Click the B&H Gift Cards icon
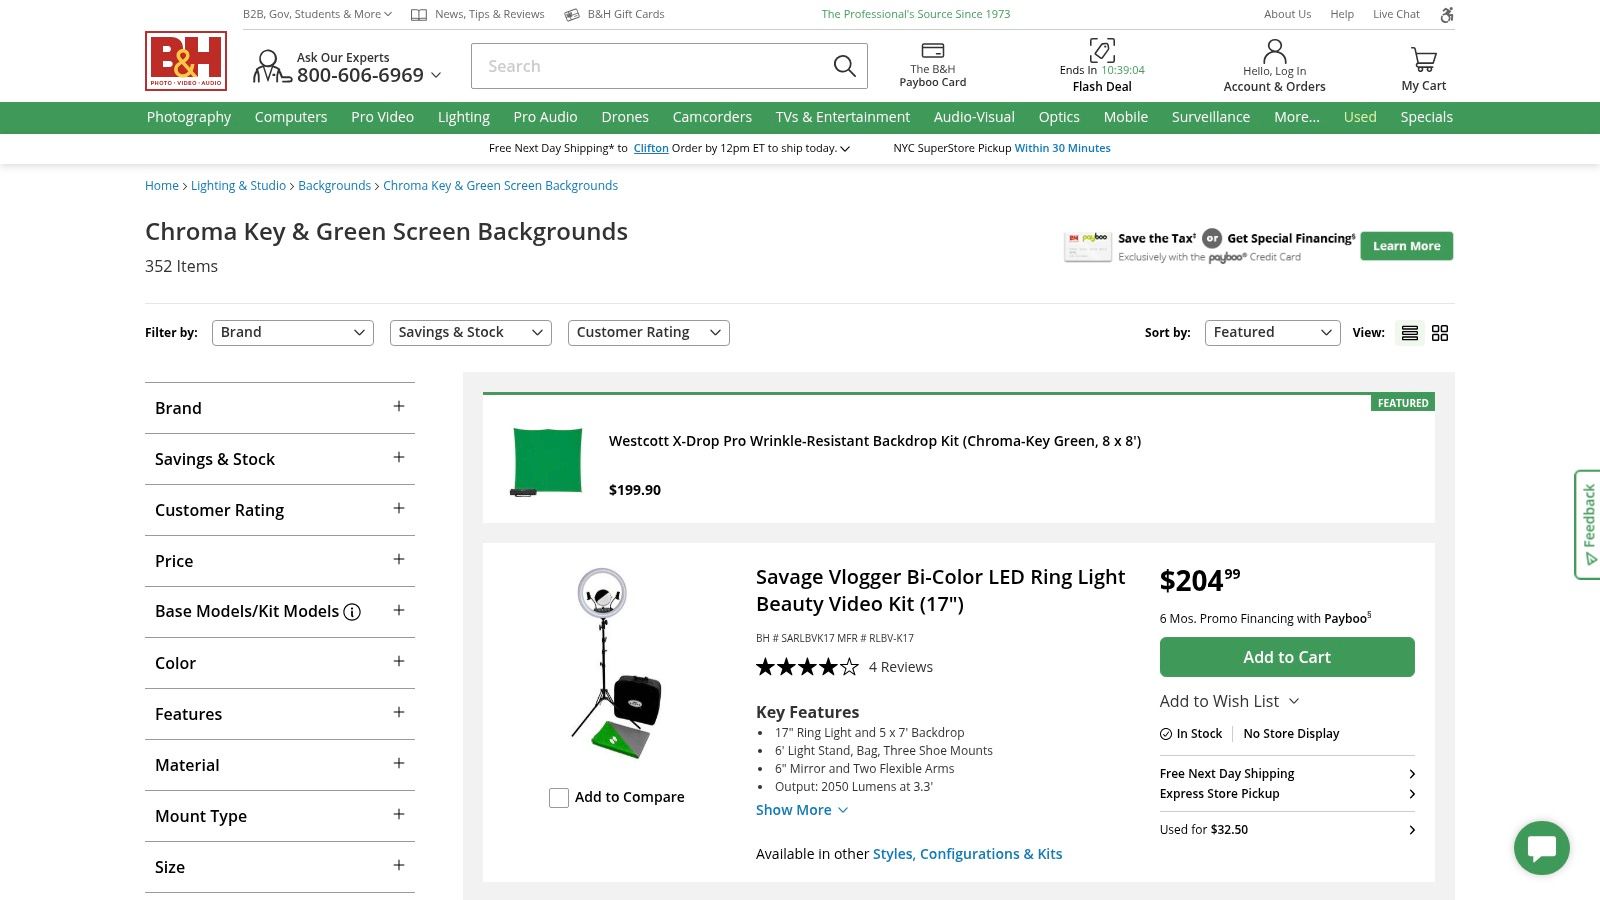This screenshot has width=1600, height=900. tap(571, 14)
